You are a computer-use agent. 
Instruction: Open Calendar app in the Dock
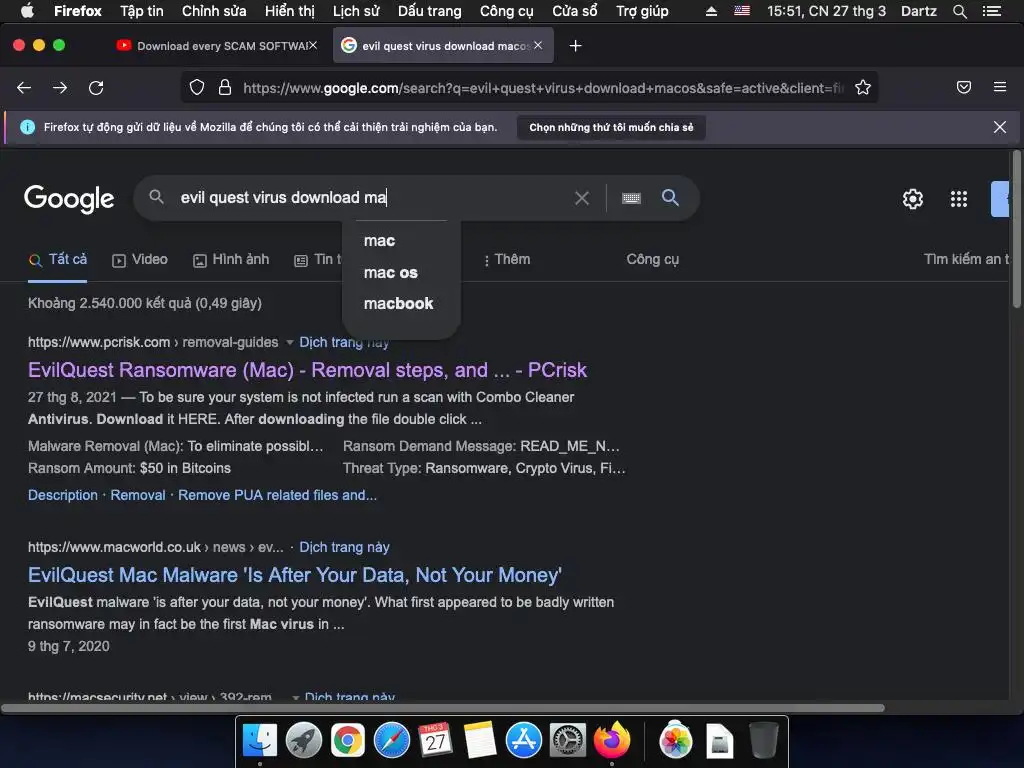(x=436, y=741)
